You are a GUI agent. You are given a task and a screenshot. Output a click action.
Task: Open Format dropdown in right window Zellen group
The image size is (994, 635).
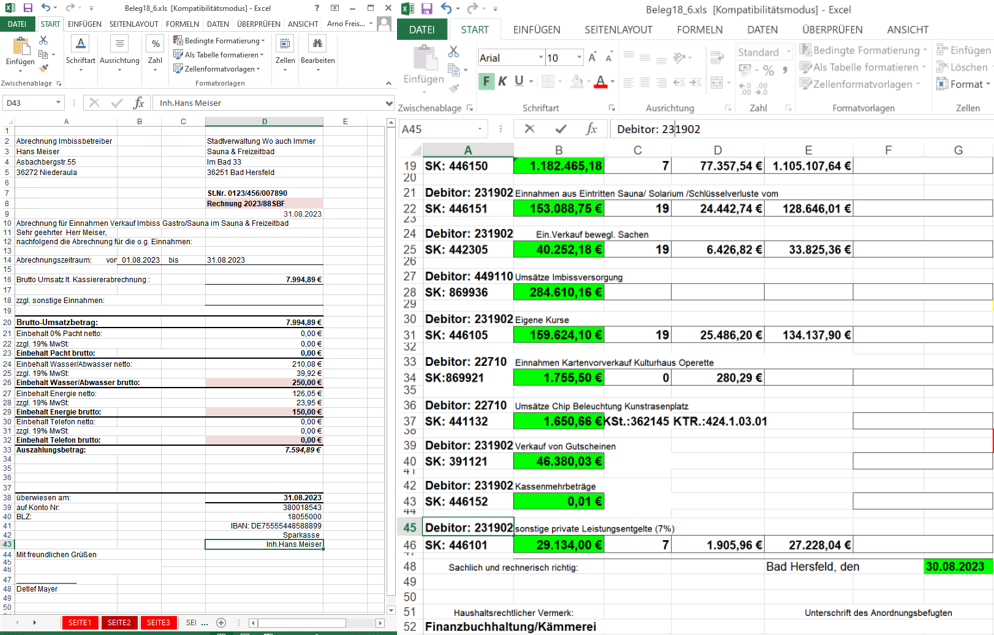coord(962,84)
